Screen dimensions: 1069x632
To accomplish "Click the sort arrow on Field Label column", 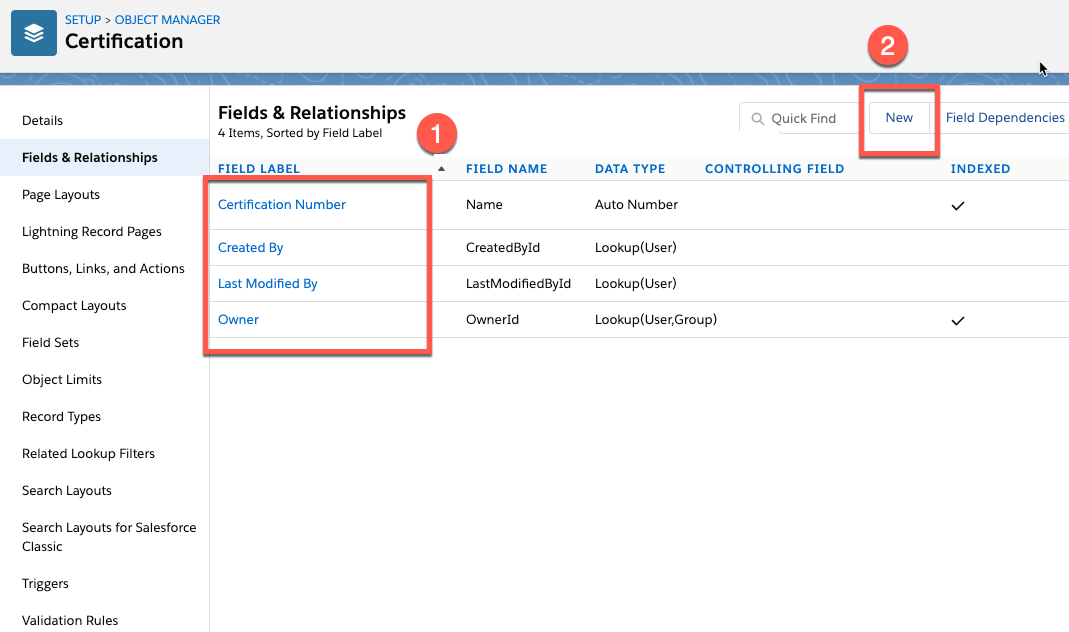I will 440,168.
